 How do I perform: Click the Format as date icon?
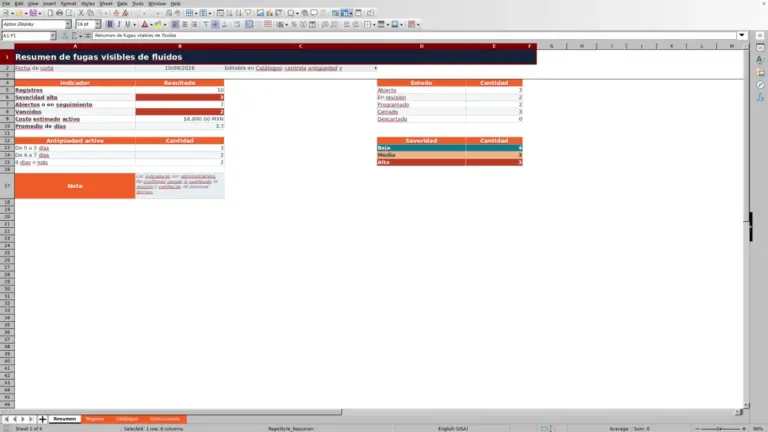point(312,24)
